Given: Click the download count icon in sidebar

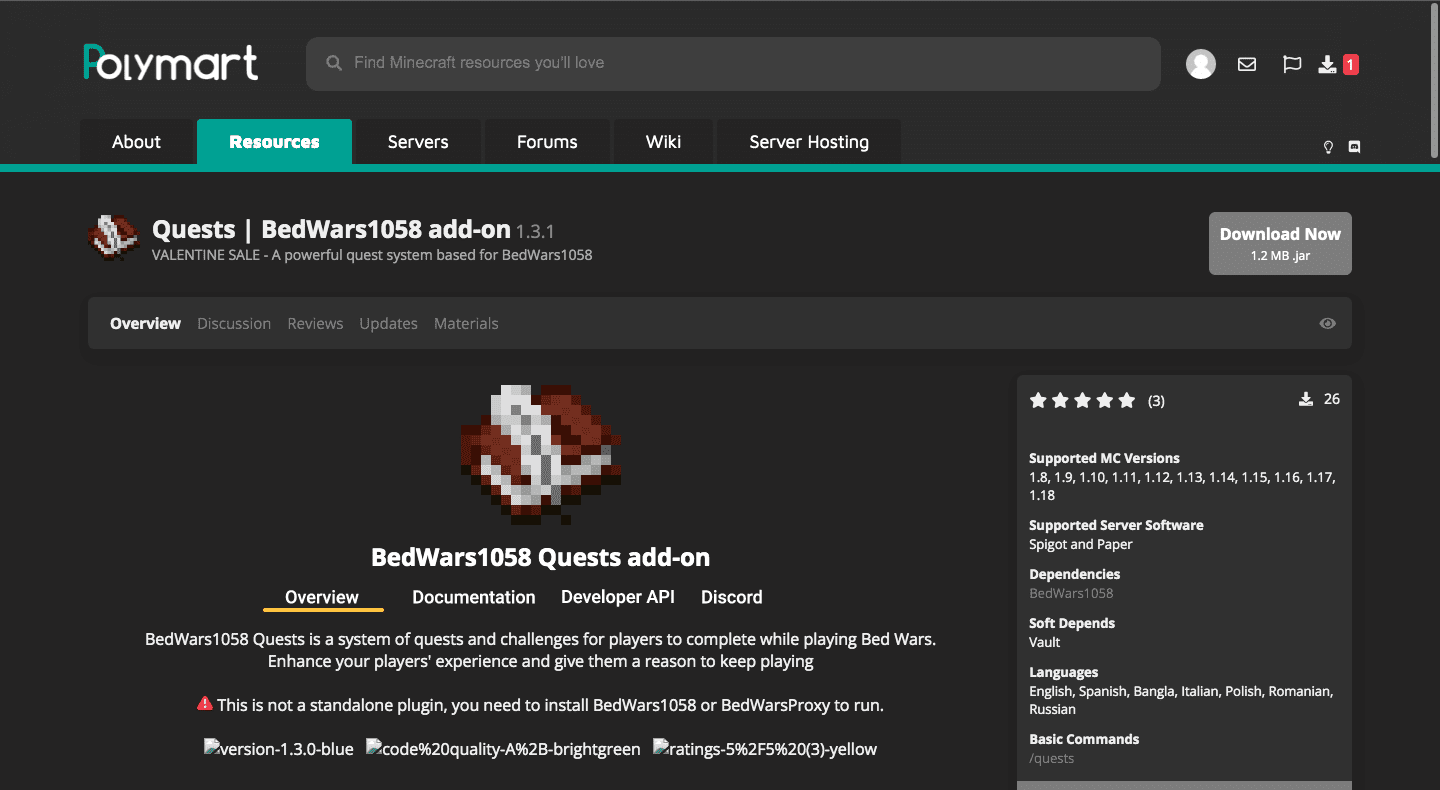Looking at the screenshot, I should coord(1305,399).
